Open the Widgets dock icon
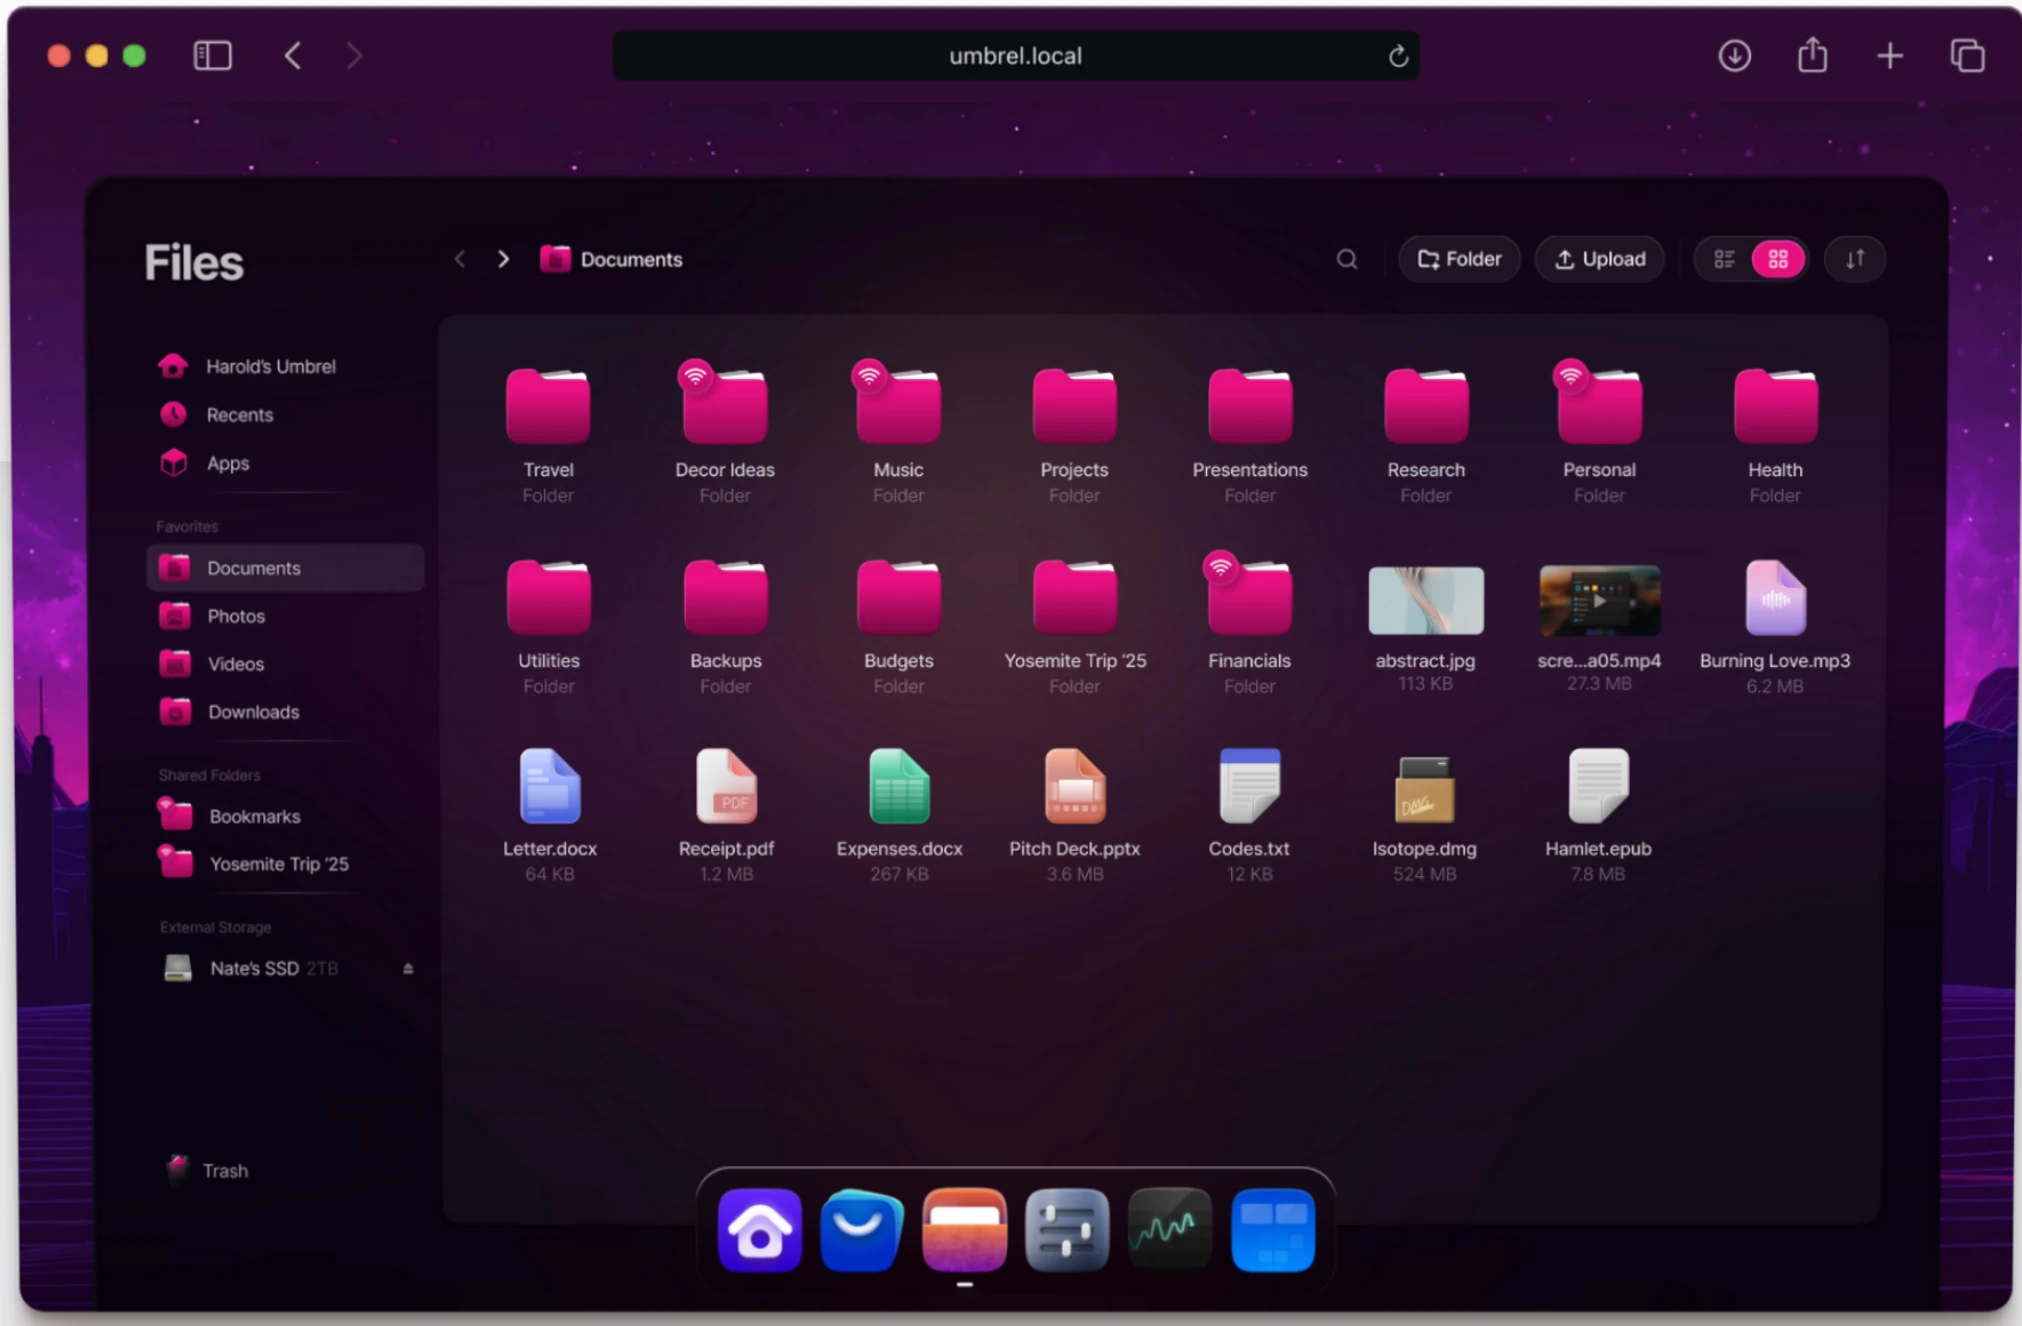The image size is (2022, 1326). tap(1272, 1230)
